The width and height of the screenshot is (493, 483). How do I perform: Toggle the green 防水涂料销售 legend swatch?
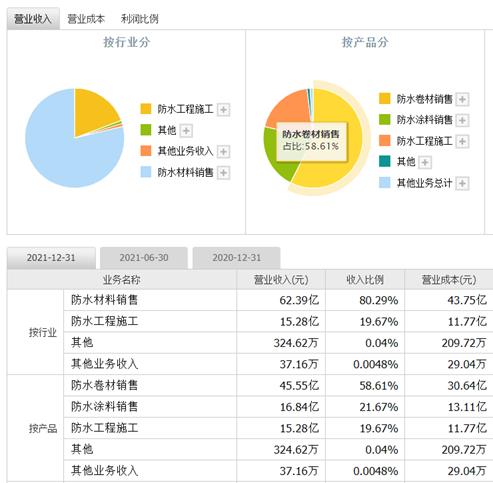click(385, 120)
